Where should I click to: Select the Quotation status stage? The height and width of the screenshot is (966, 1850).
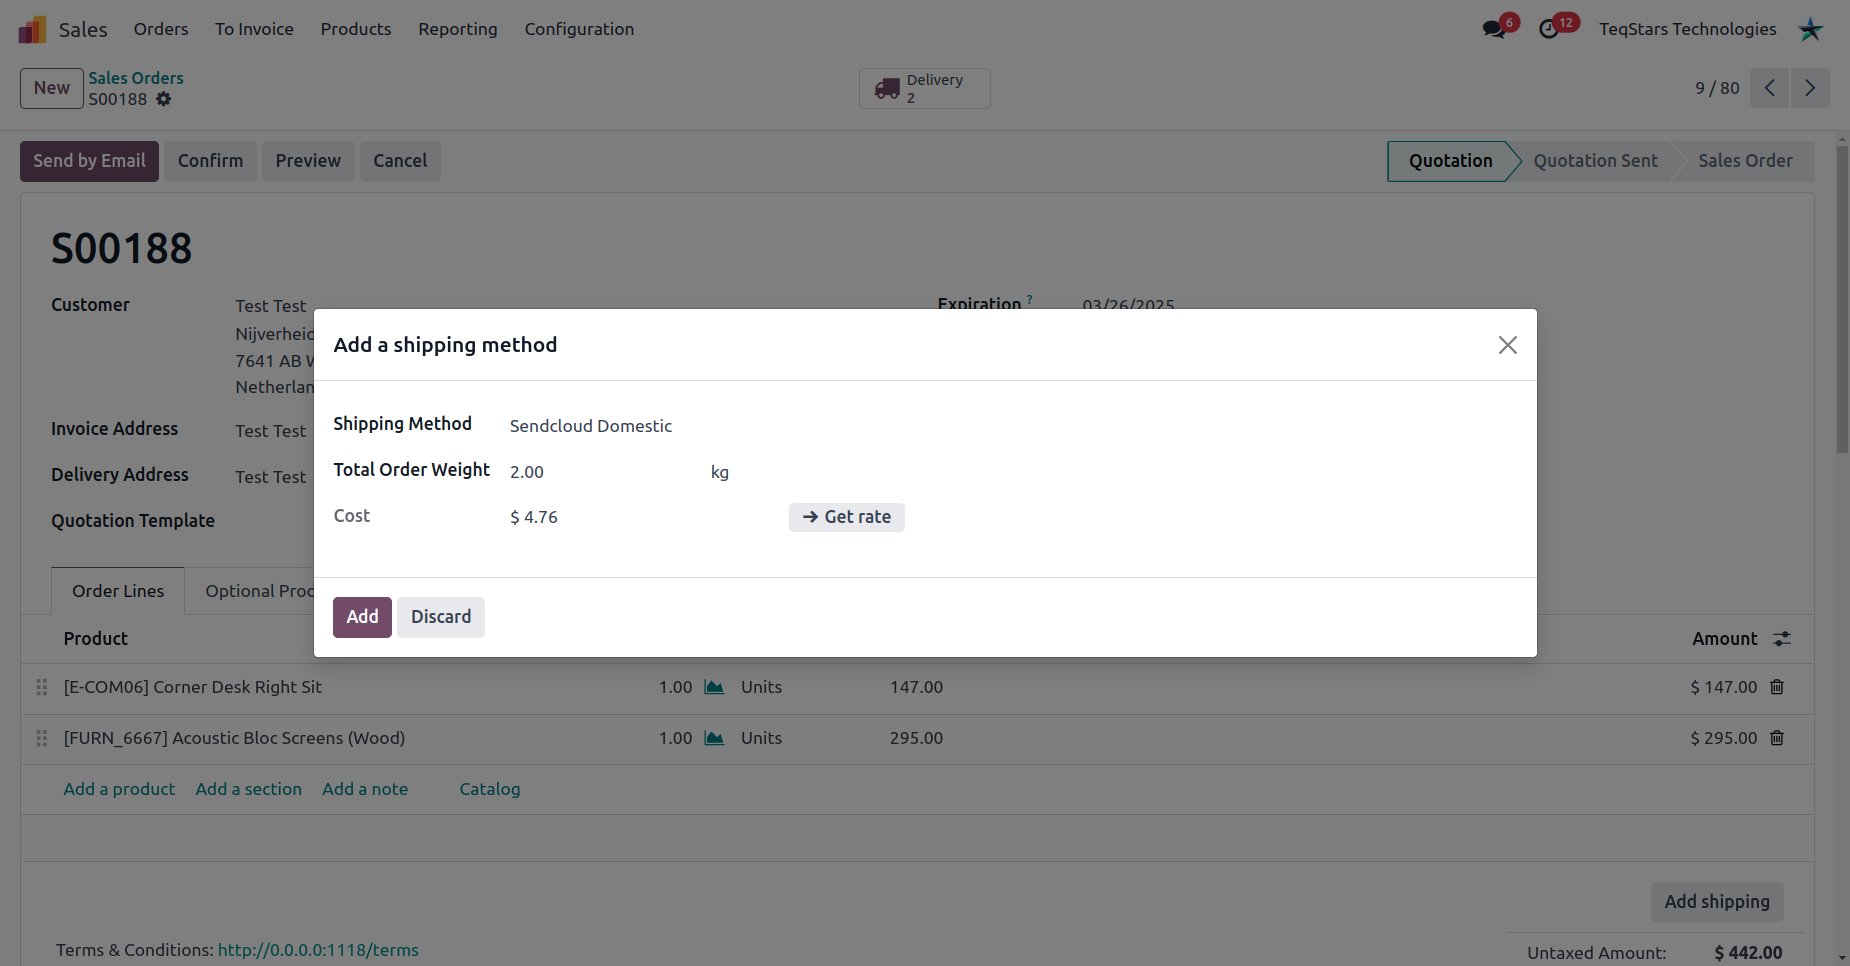click(1450, 161)
